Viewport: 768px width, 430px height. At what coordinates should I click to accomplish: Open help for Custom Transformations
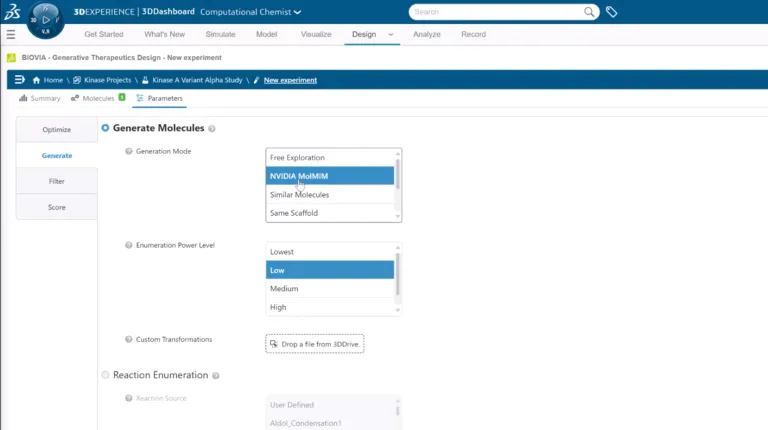129,339
